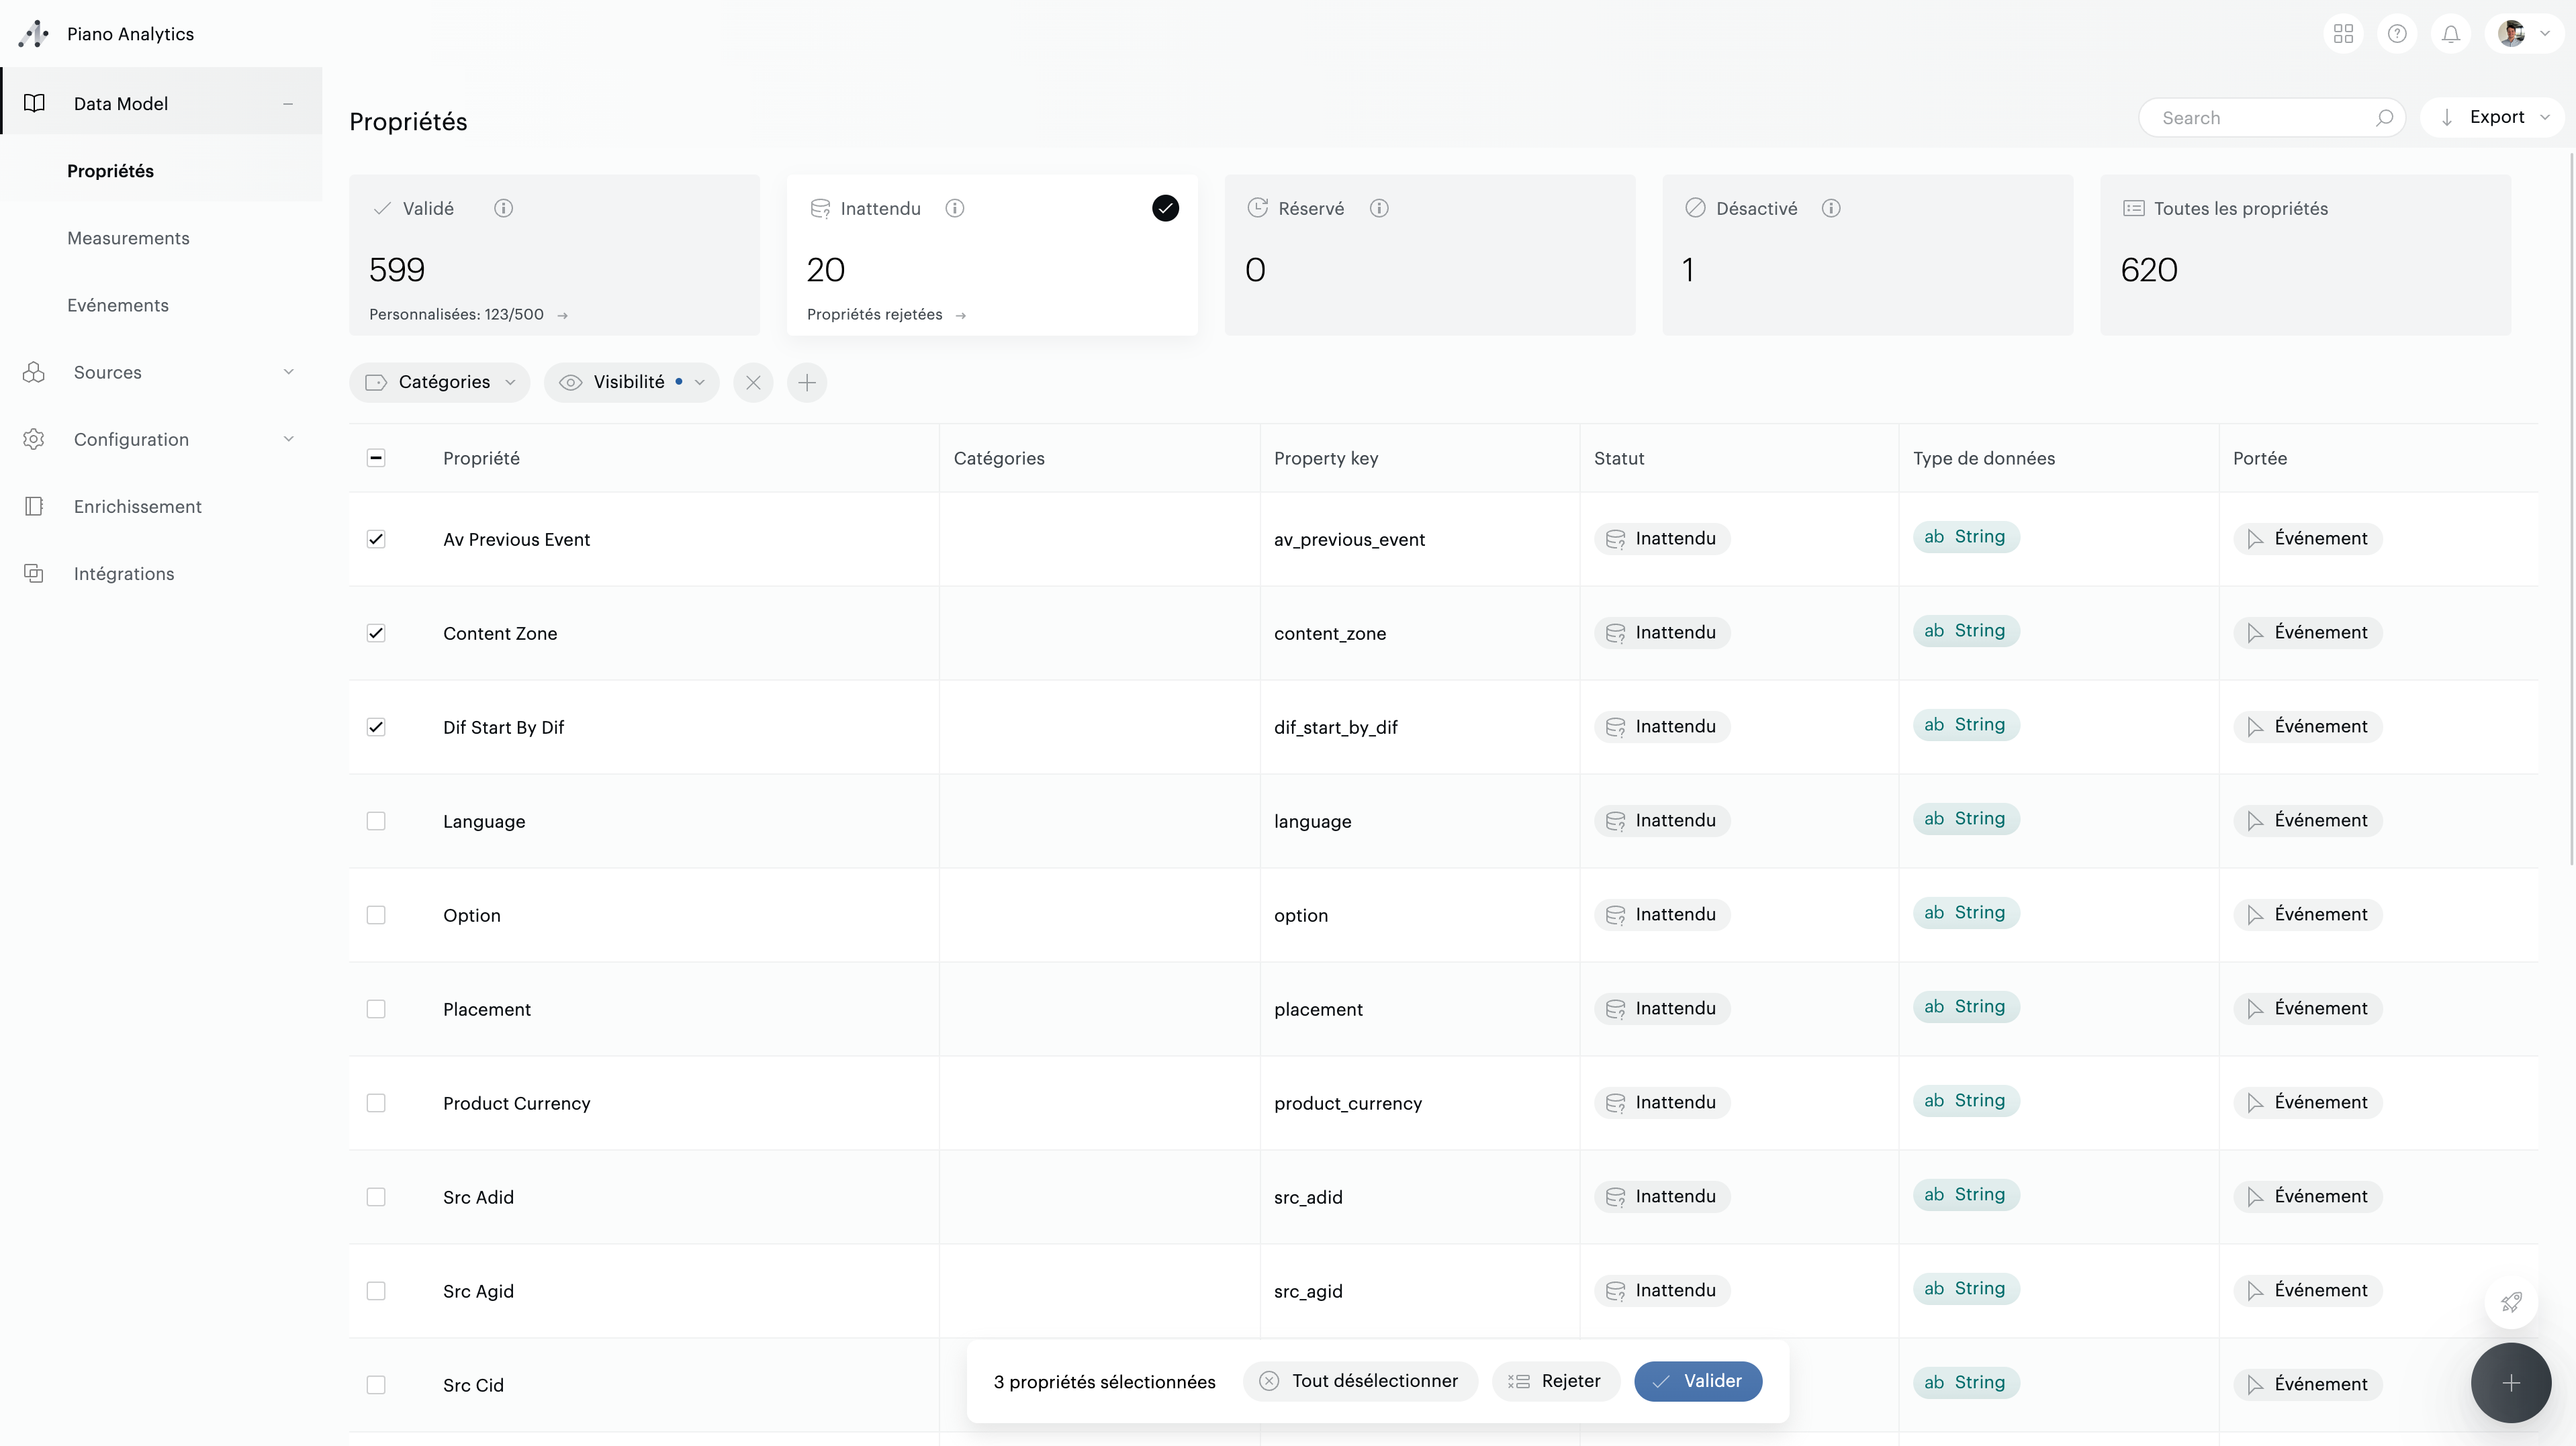The height and width of the screenshot is (1446, 2576).
Task: Toggle the header select-all checkbox
Action: (376, 458)
